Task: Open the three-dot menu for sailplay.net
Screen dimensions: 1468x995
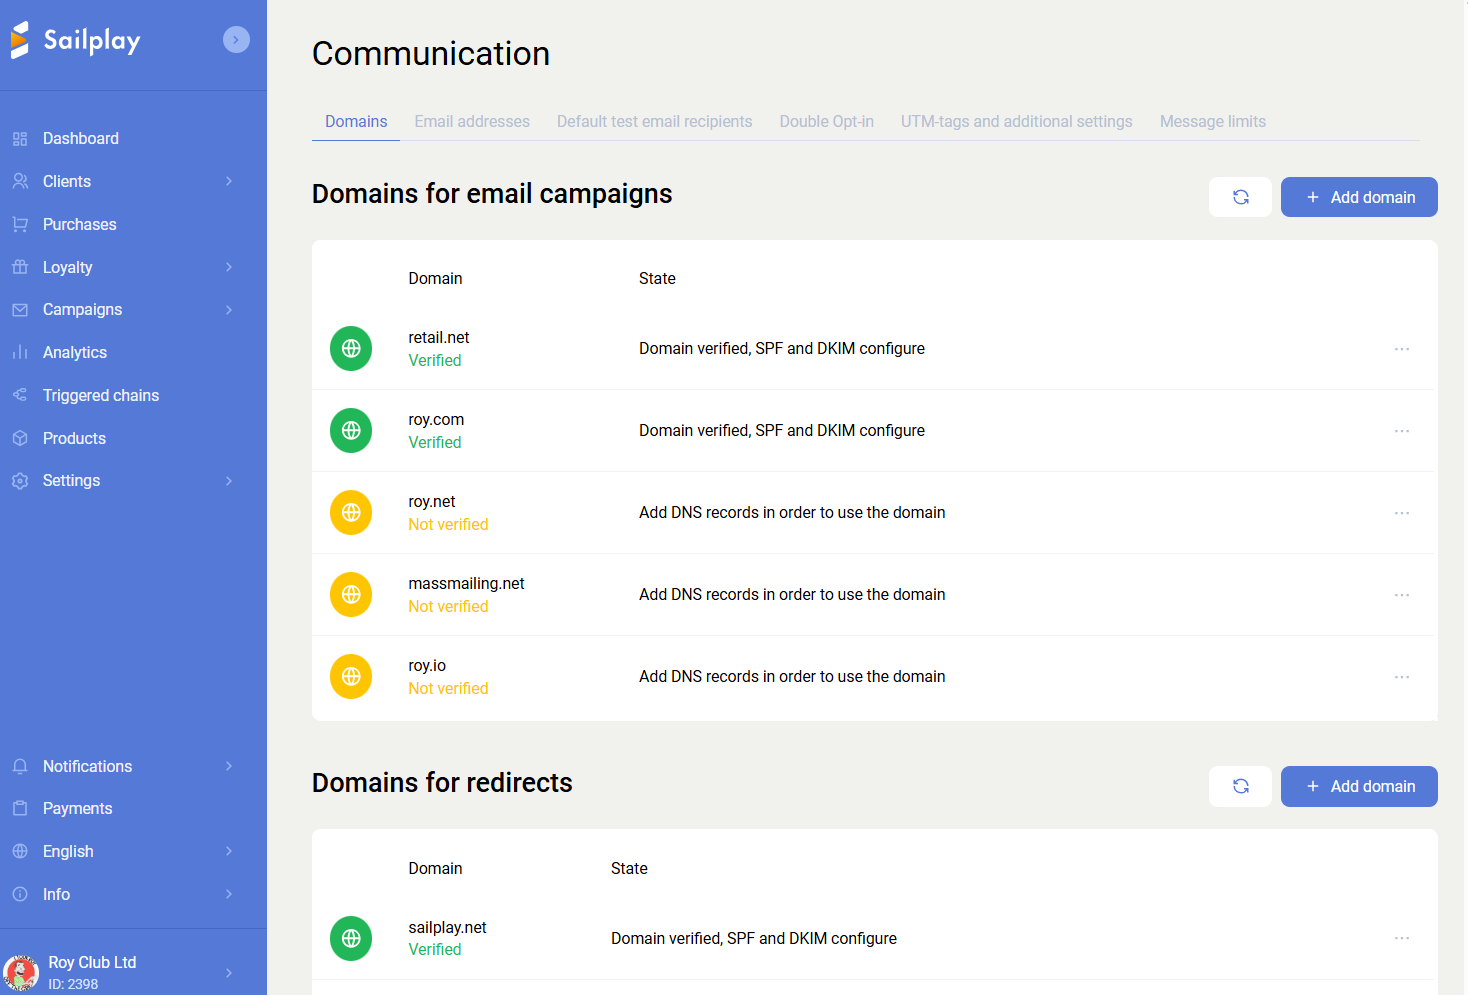Action: click(x=1401, y=938)
